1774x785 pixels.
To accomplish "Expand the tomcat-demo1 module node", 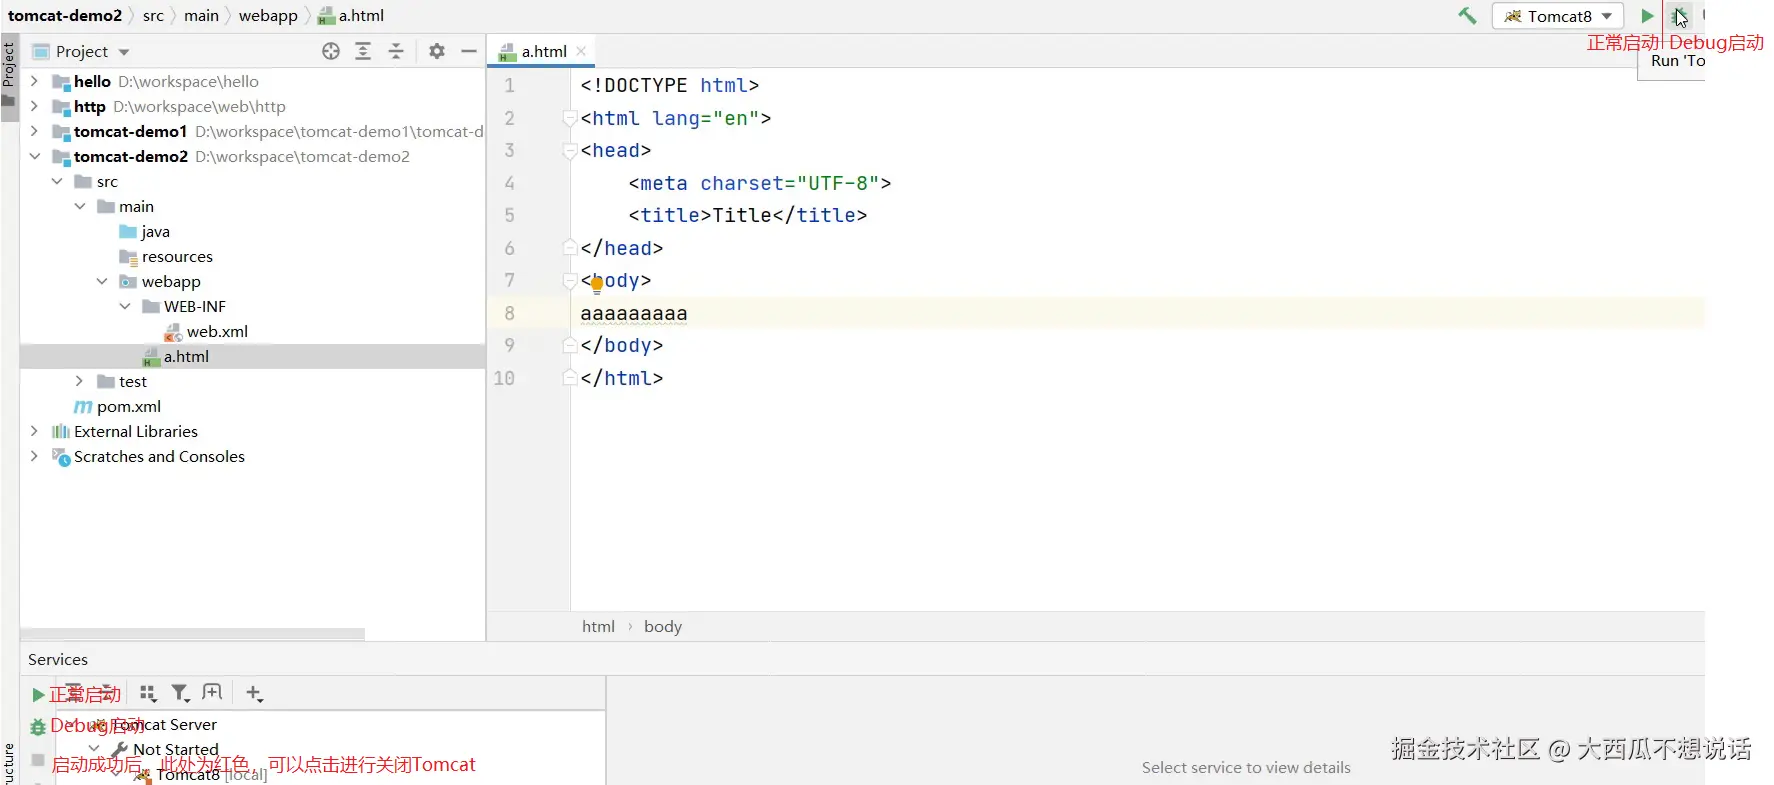I will coord(35,131).
